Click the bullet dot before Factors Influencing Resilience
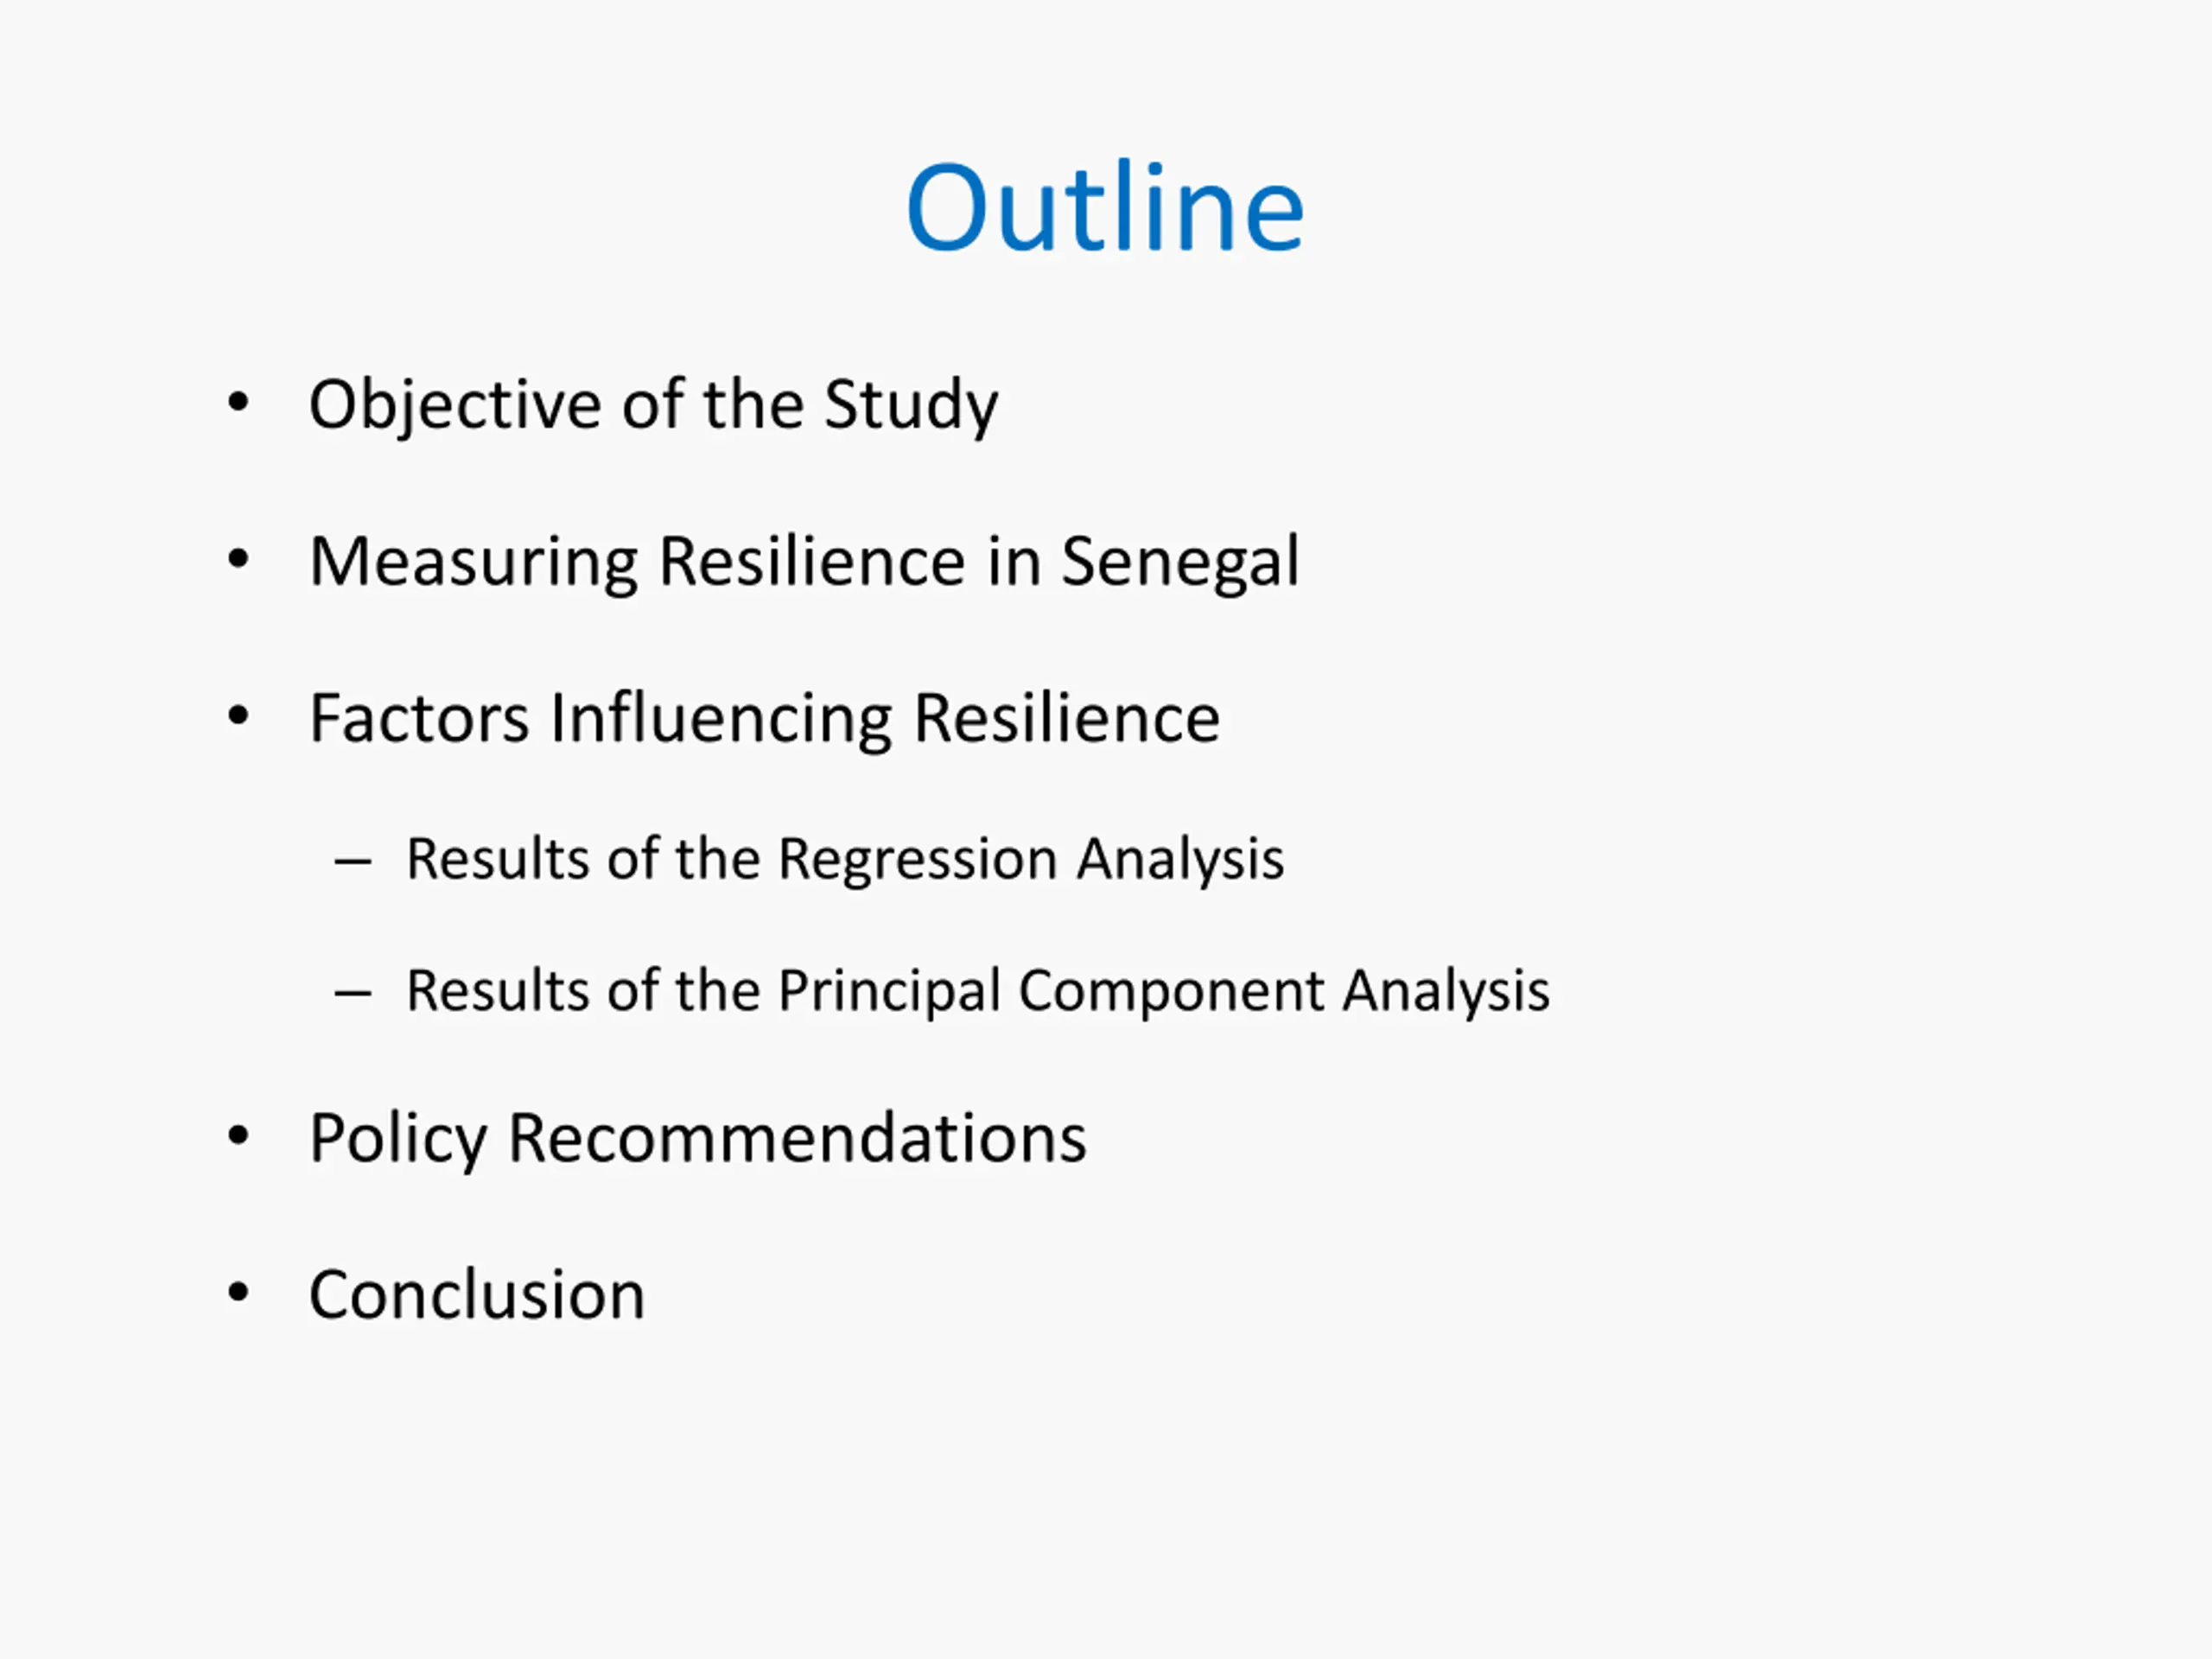 click(x=238, y=716)
